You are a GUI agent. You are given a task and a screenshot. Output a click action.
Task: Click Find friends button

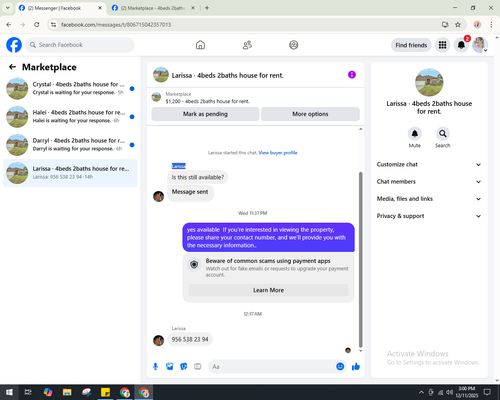tap(411, 45)
